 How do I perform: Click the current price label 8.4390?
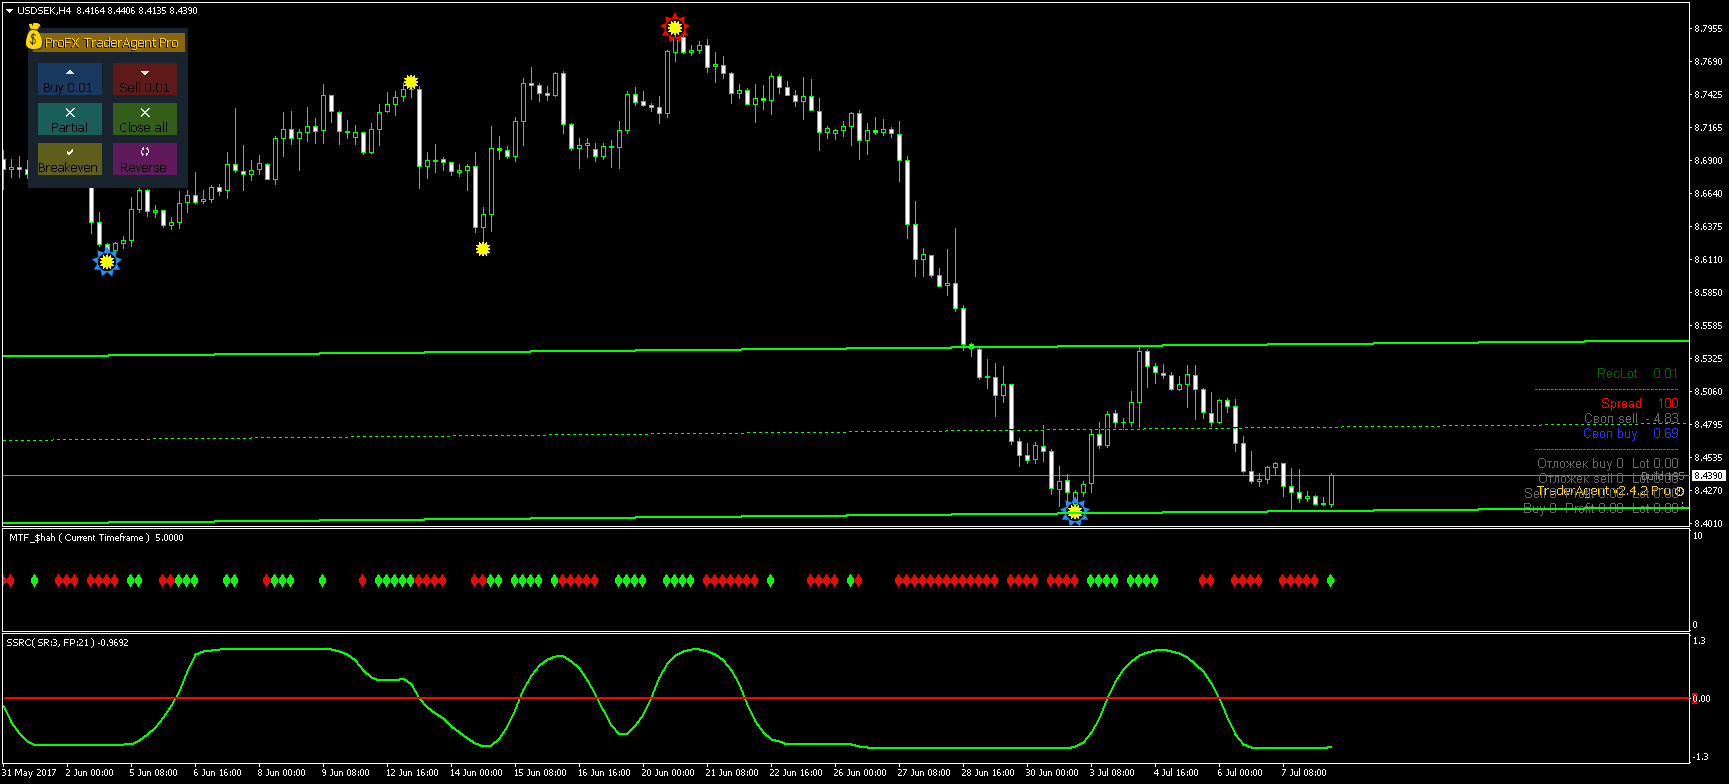[x=1709, y=476]
